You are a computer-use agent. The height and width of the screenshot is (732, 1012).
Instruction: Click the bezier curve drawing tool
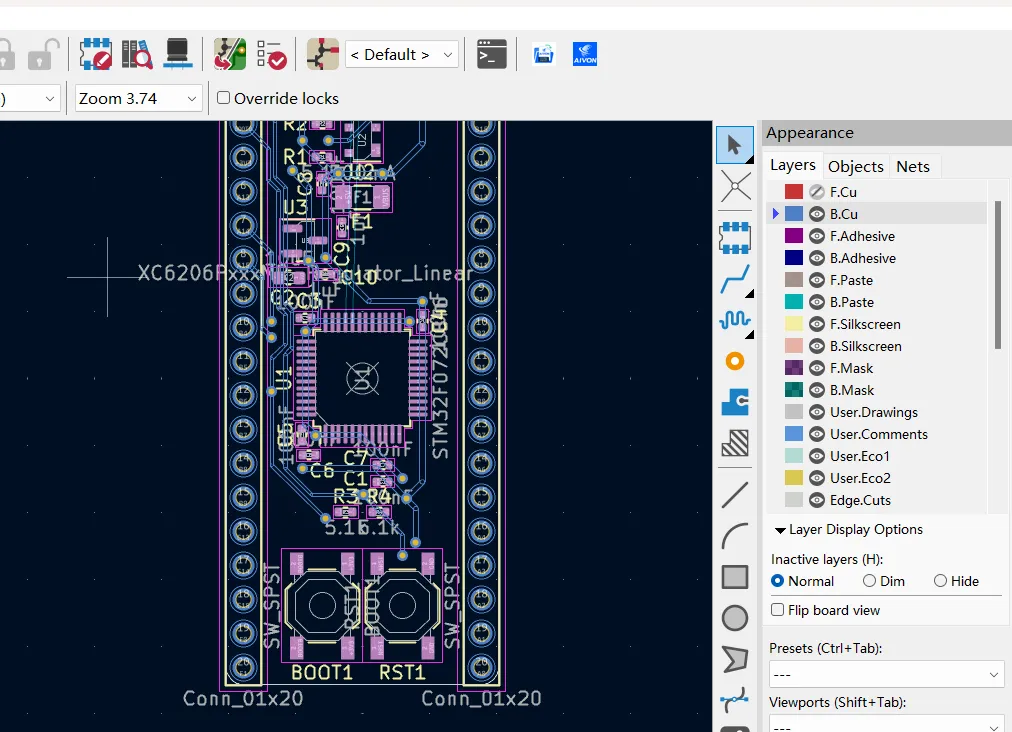734,700
